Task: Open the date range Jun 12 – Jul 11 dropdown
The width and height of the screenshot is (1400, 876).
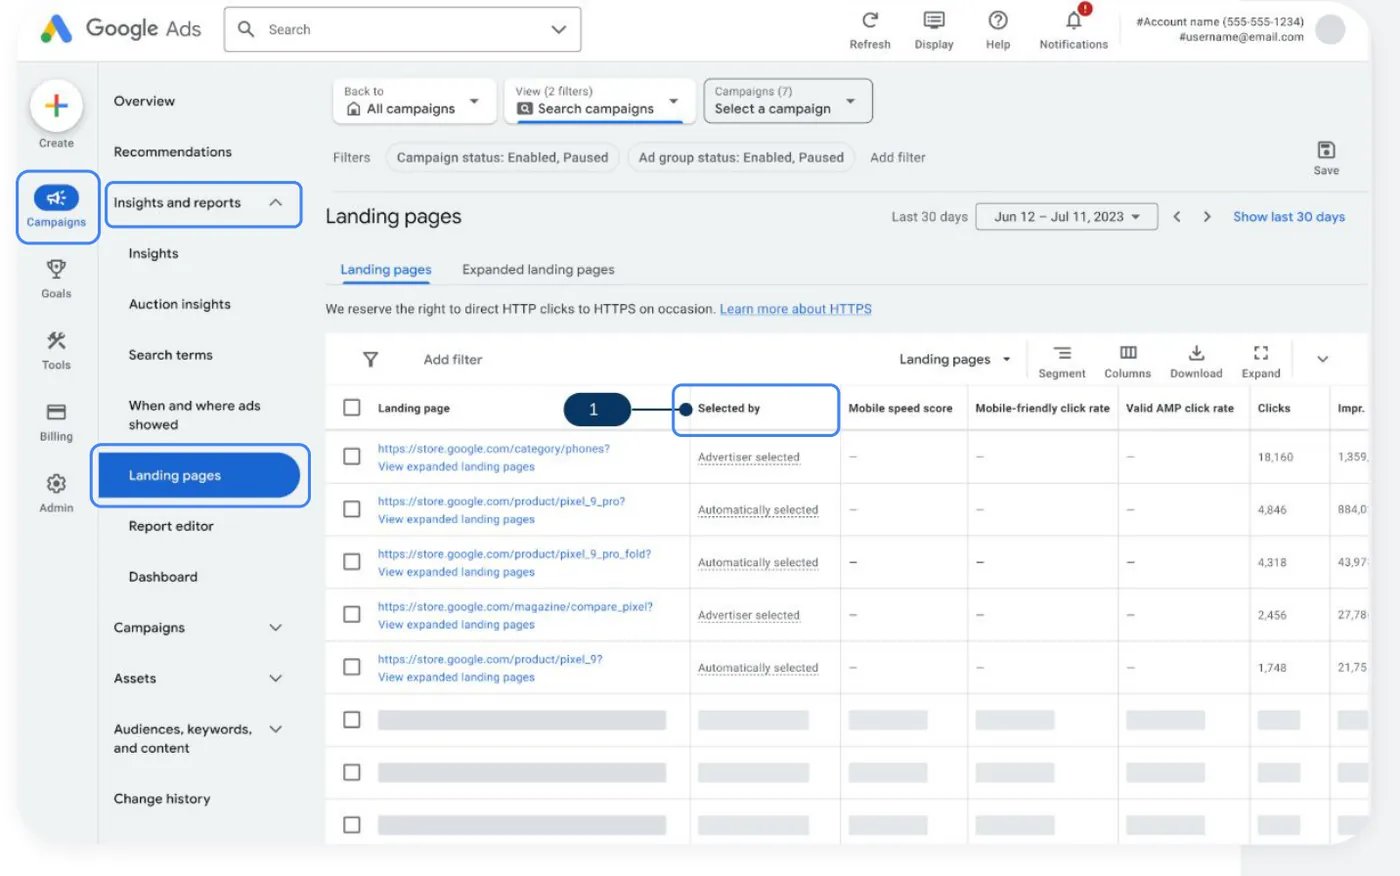Action: [x=1066, y=217]
